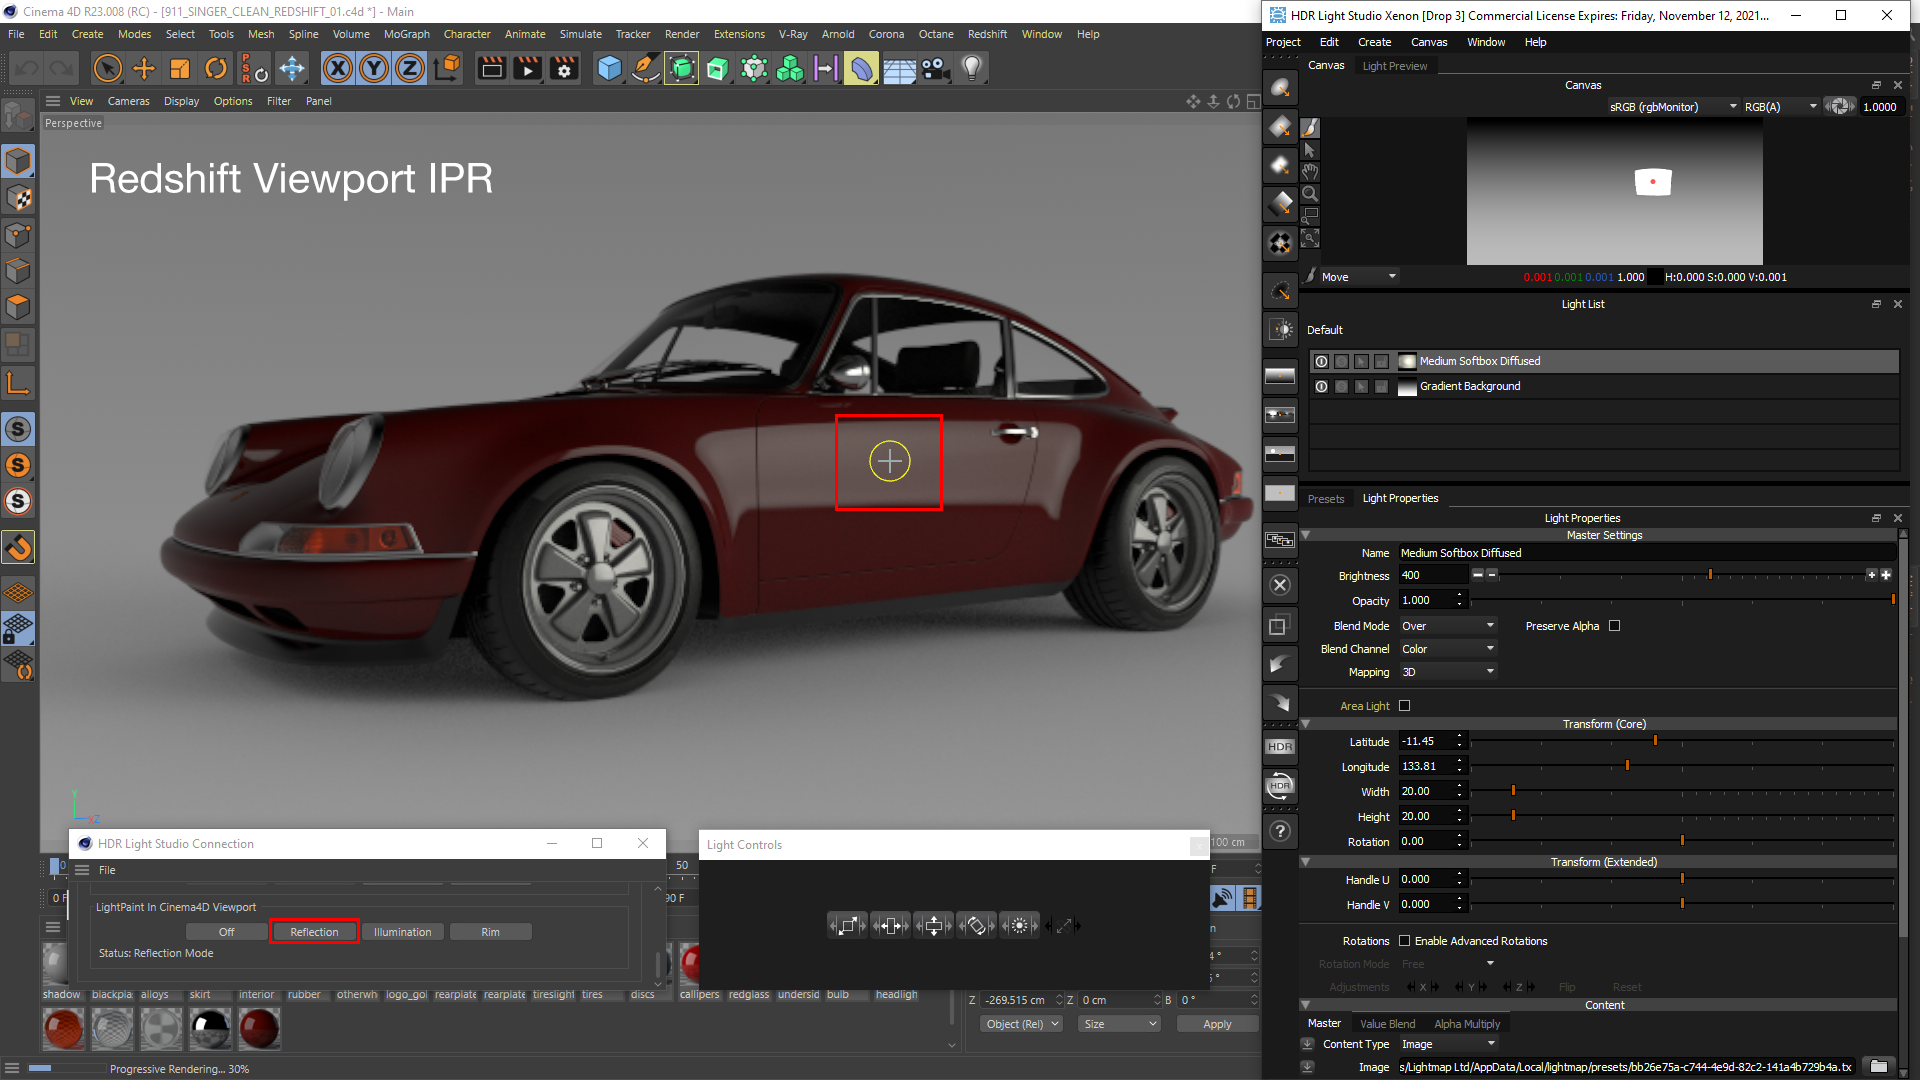Click the Bend deformer icon

(861, 68)
